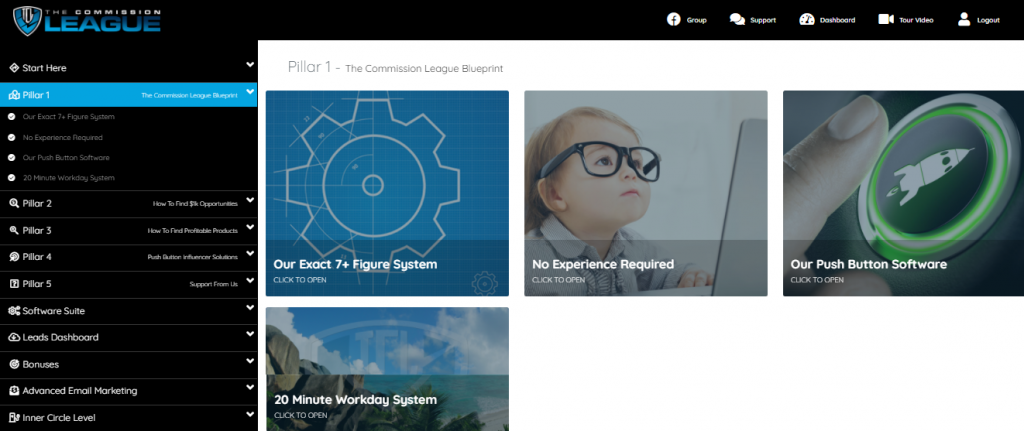The image size is (1024, 431).
Task: Click CLICK TO OPEN under 20 Minute Workday
Action: [300, 415]
